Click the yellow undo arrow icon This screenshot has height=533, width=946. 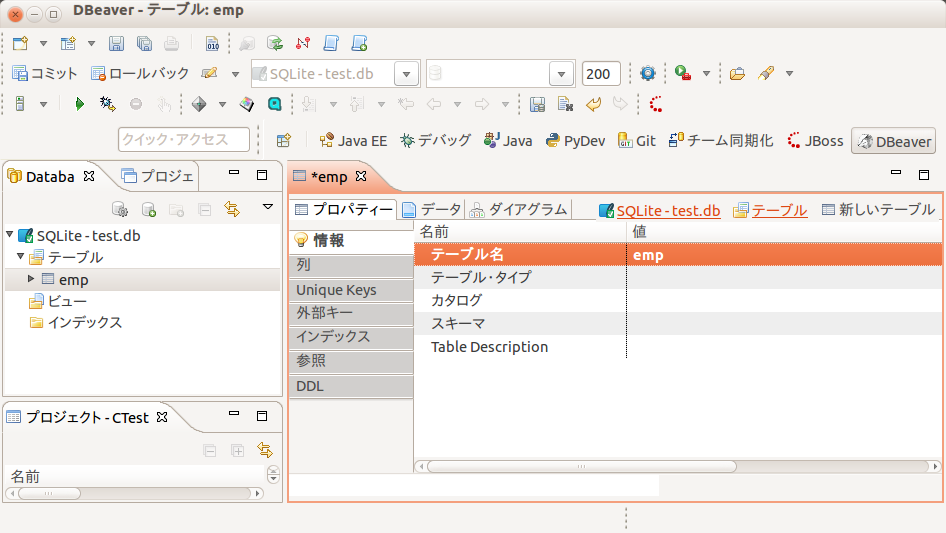(x=594, y=104)
